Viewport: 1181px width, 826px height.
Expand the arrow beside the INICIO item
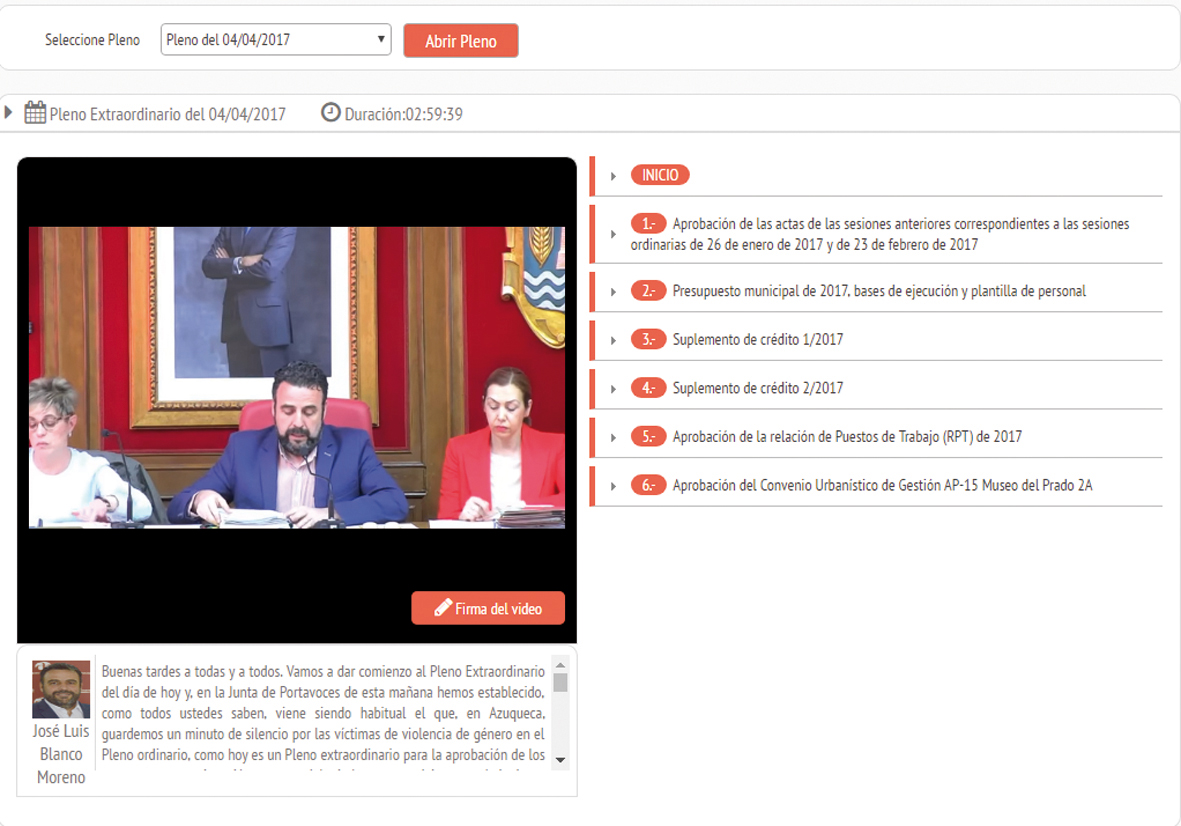(613, 176)
